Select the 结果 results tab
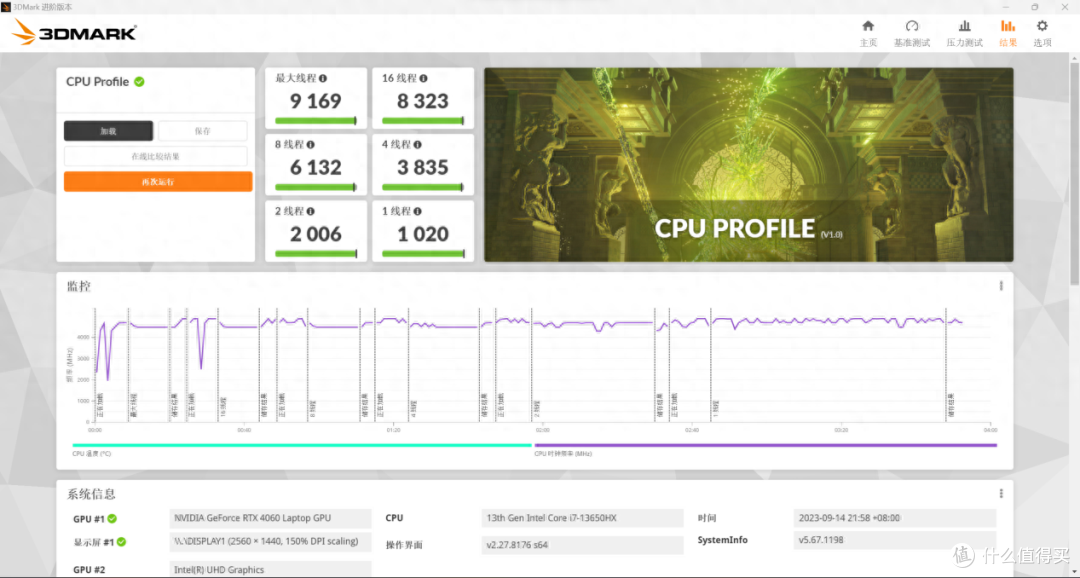 click(1008, 33)
